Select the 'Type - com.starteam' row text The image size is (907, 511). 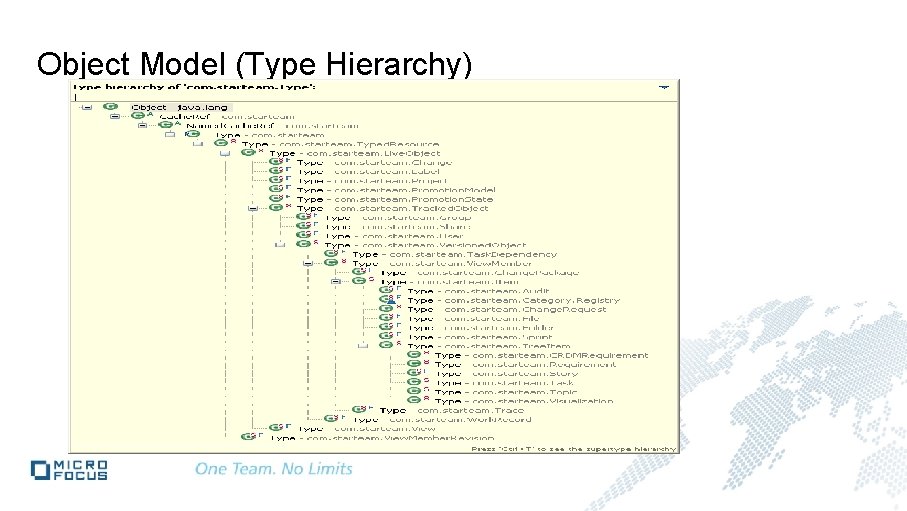pos(270,135)
